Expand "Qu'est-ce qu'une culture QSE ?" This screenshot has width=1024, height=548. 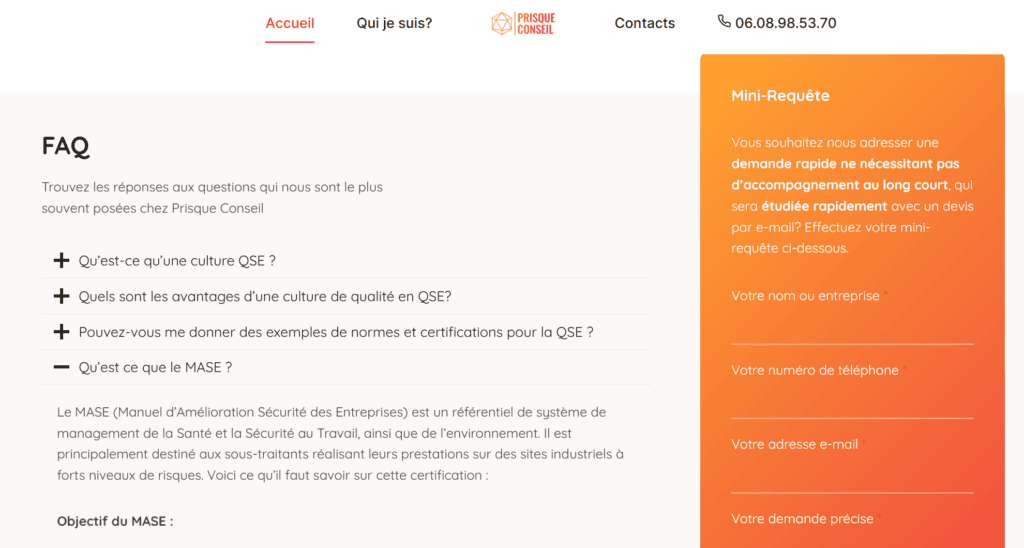177,261
